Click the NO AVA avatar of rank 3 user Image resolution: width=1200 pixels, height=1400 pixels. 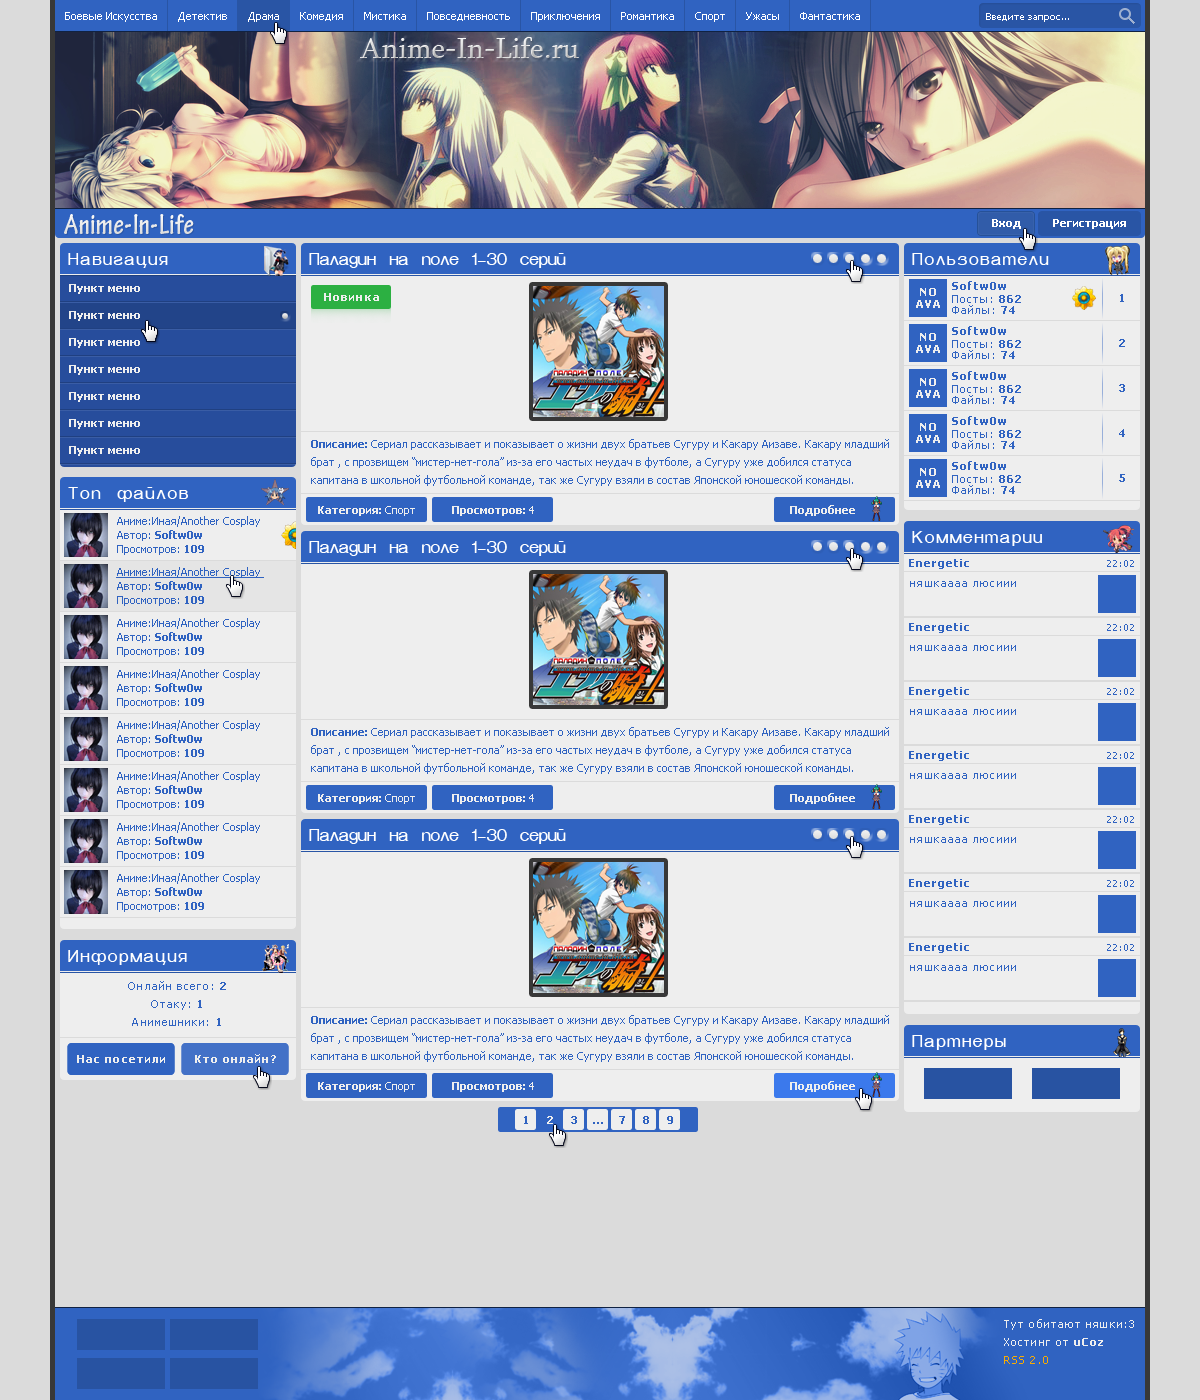[x=928, y=388]
